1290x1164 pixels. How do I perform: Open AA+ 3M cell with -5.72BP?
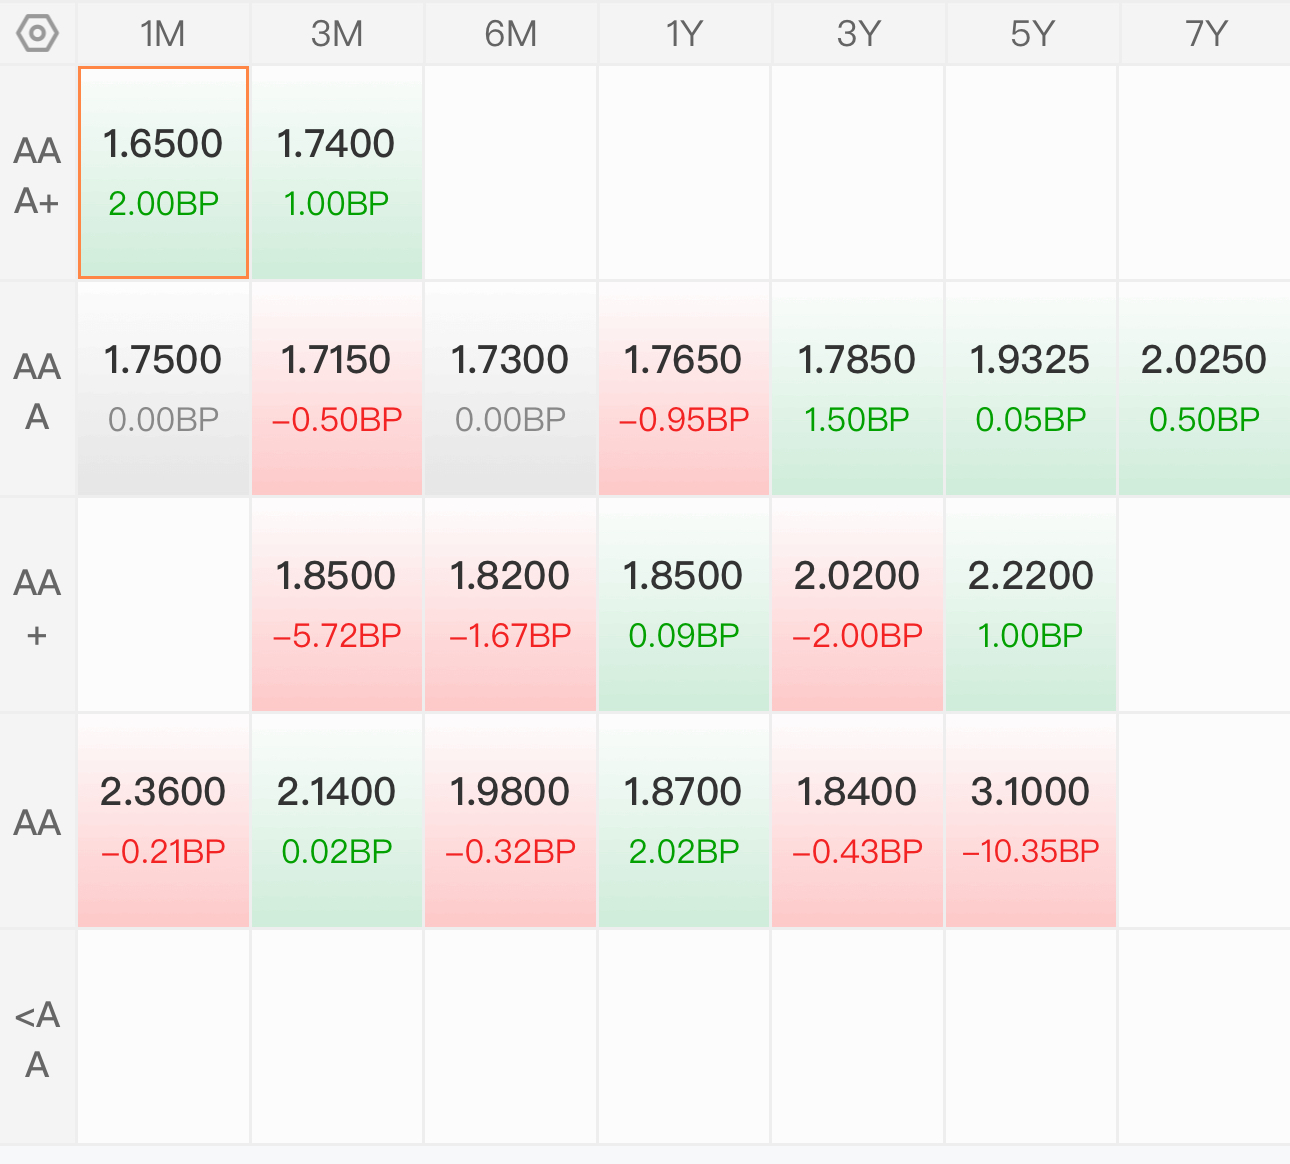(337, 605)
